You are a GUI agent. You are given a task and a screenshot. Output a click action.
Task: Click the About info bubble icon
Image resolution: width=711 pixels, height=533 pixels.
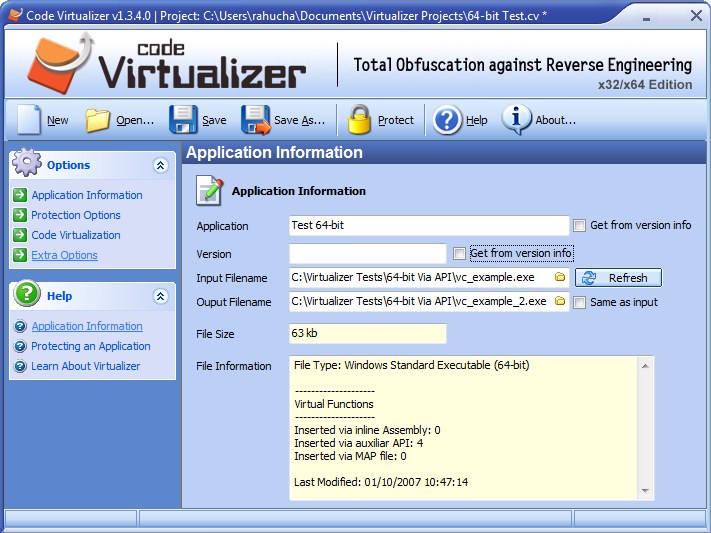pos(516,120)
